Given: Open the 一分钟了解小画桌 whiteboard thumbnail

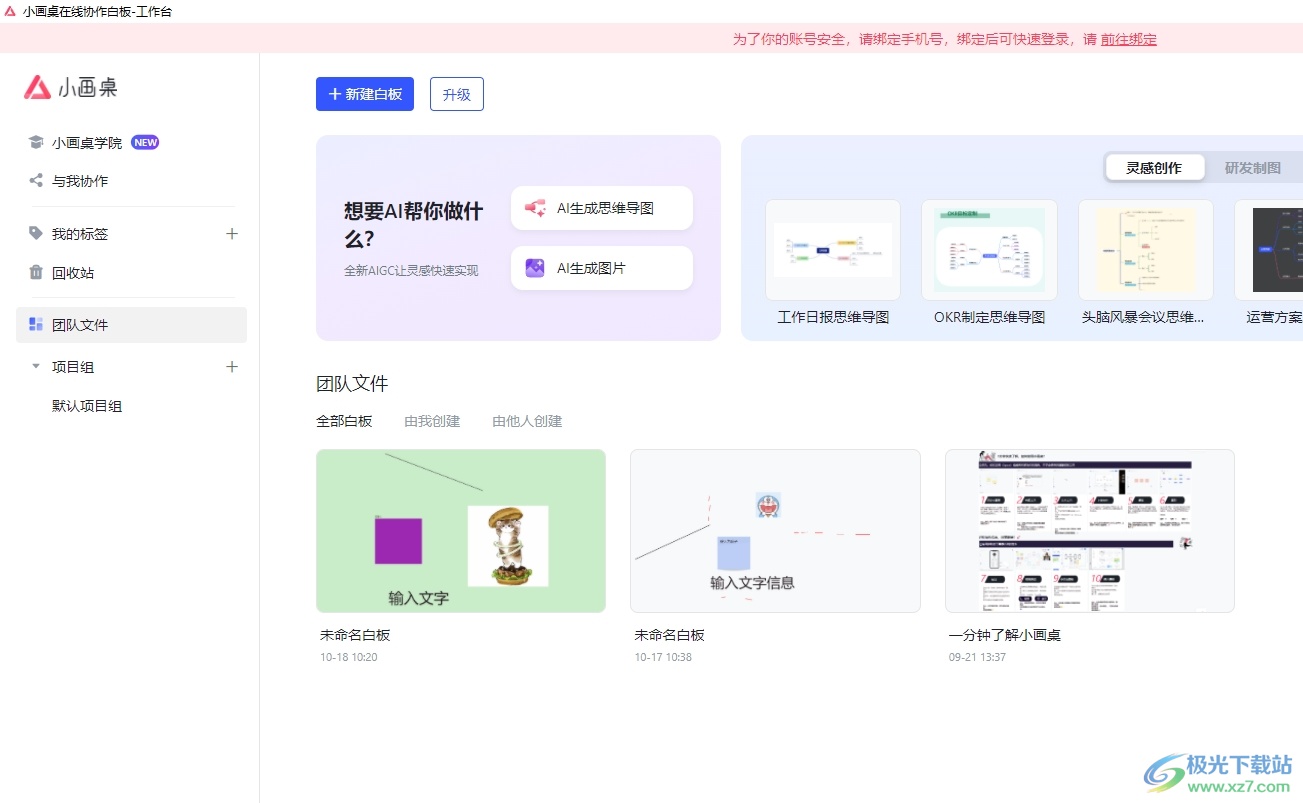Looking at the screenshot, I should [1090, 531].
